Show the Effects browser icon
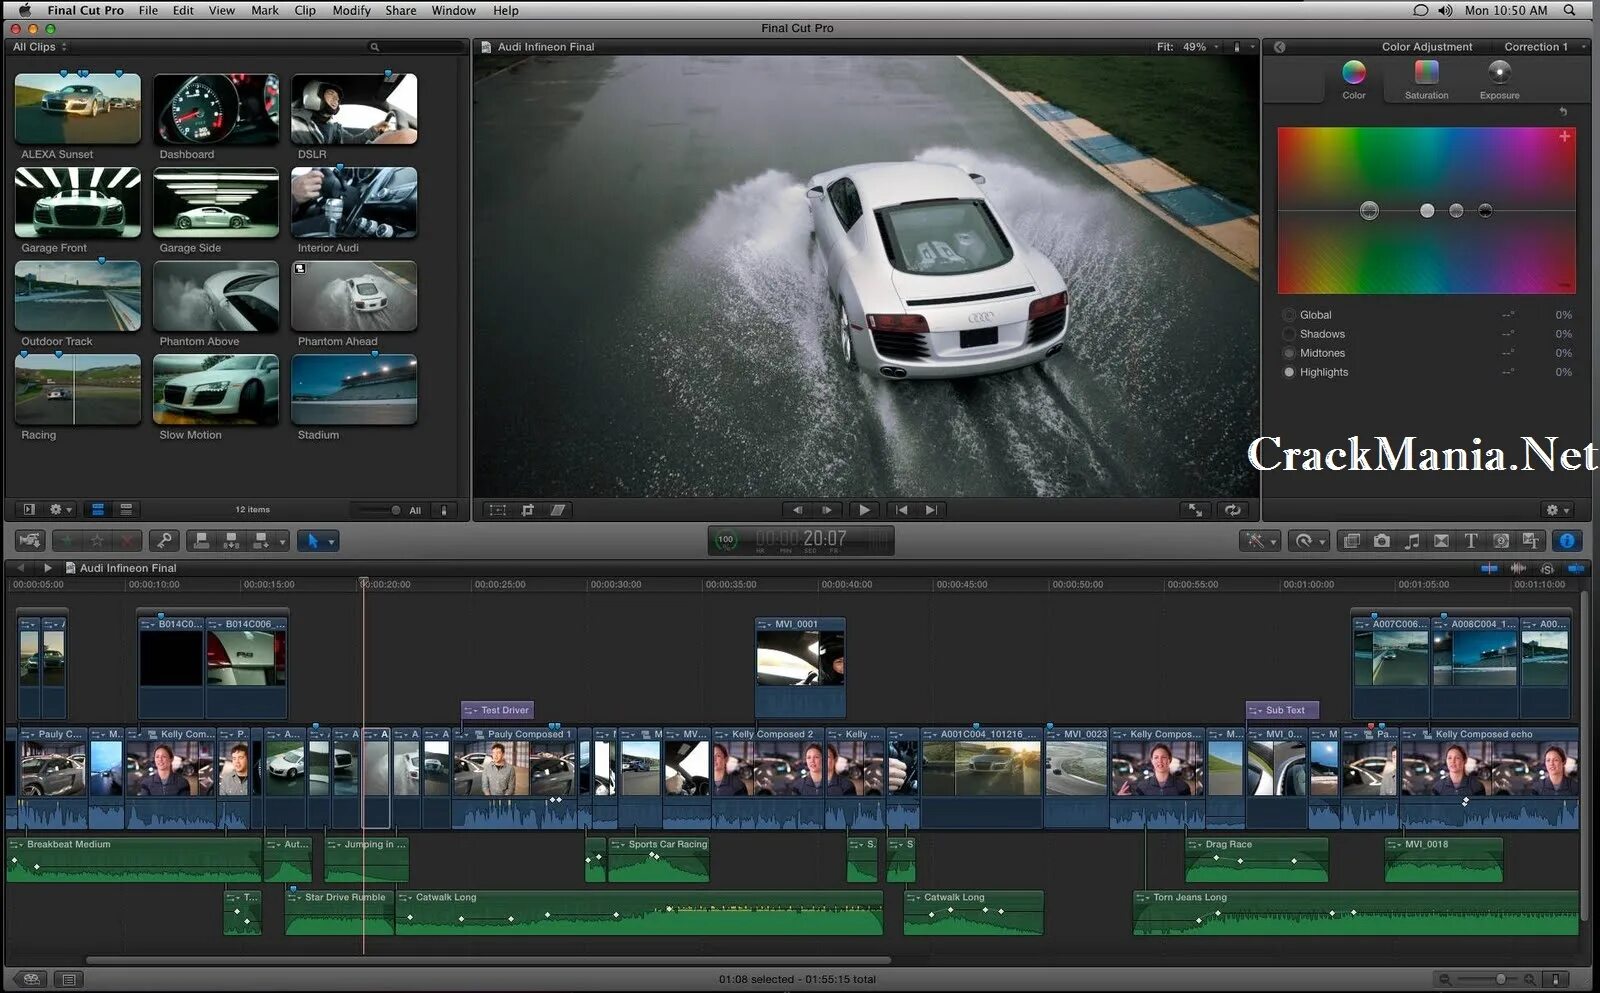 coord(1352,541)
